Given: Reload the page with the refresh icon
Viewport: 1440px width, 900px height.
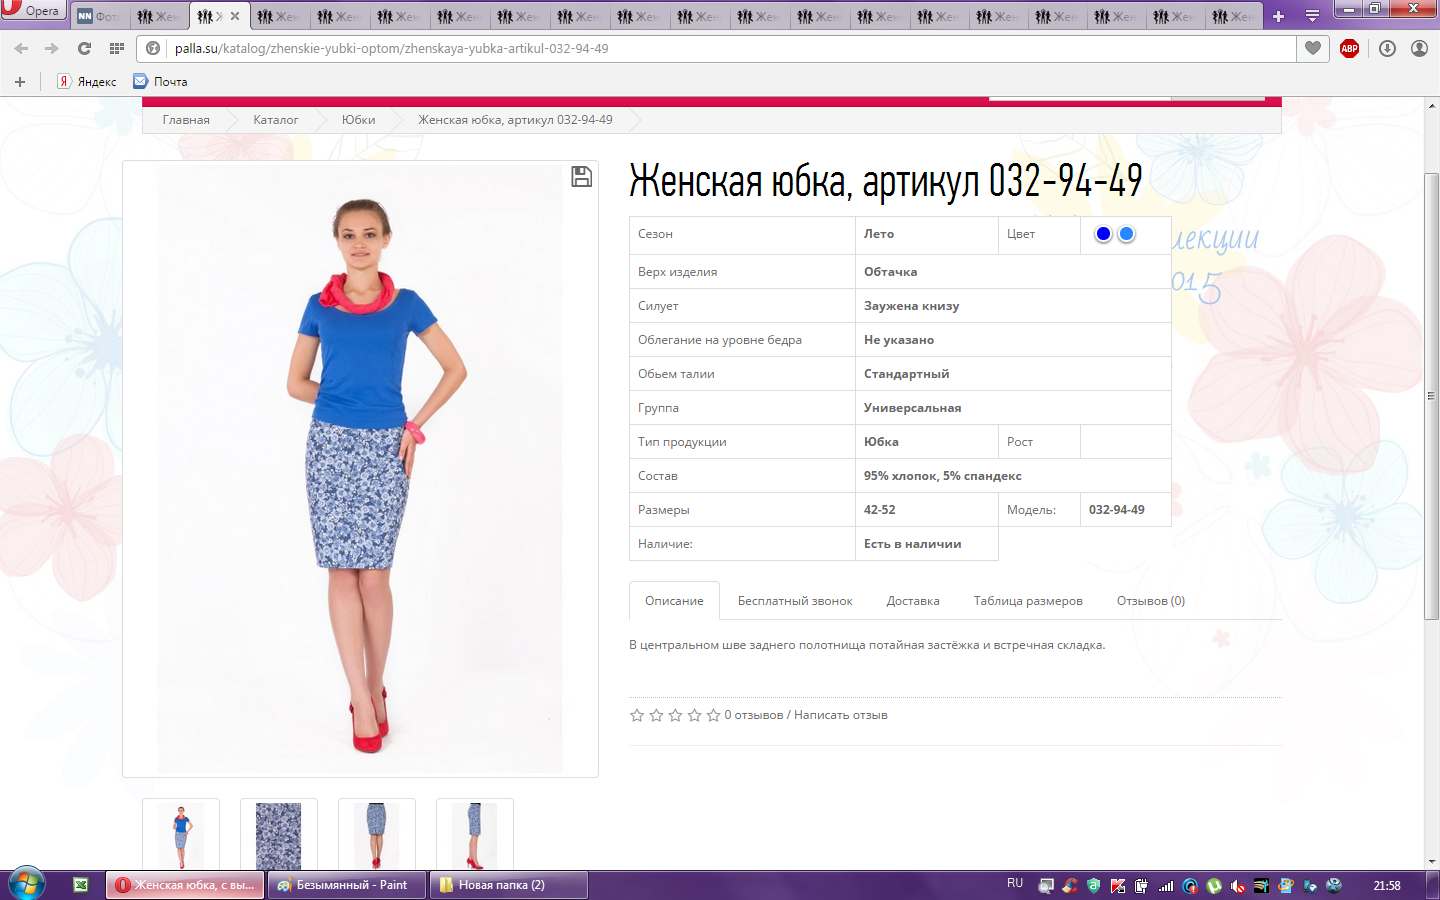Looking at the screenshot, I should 84,48.
